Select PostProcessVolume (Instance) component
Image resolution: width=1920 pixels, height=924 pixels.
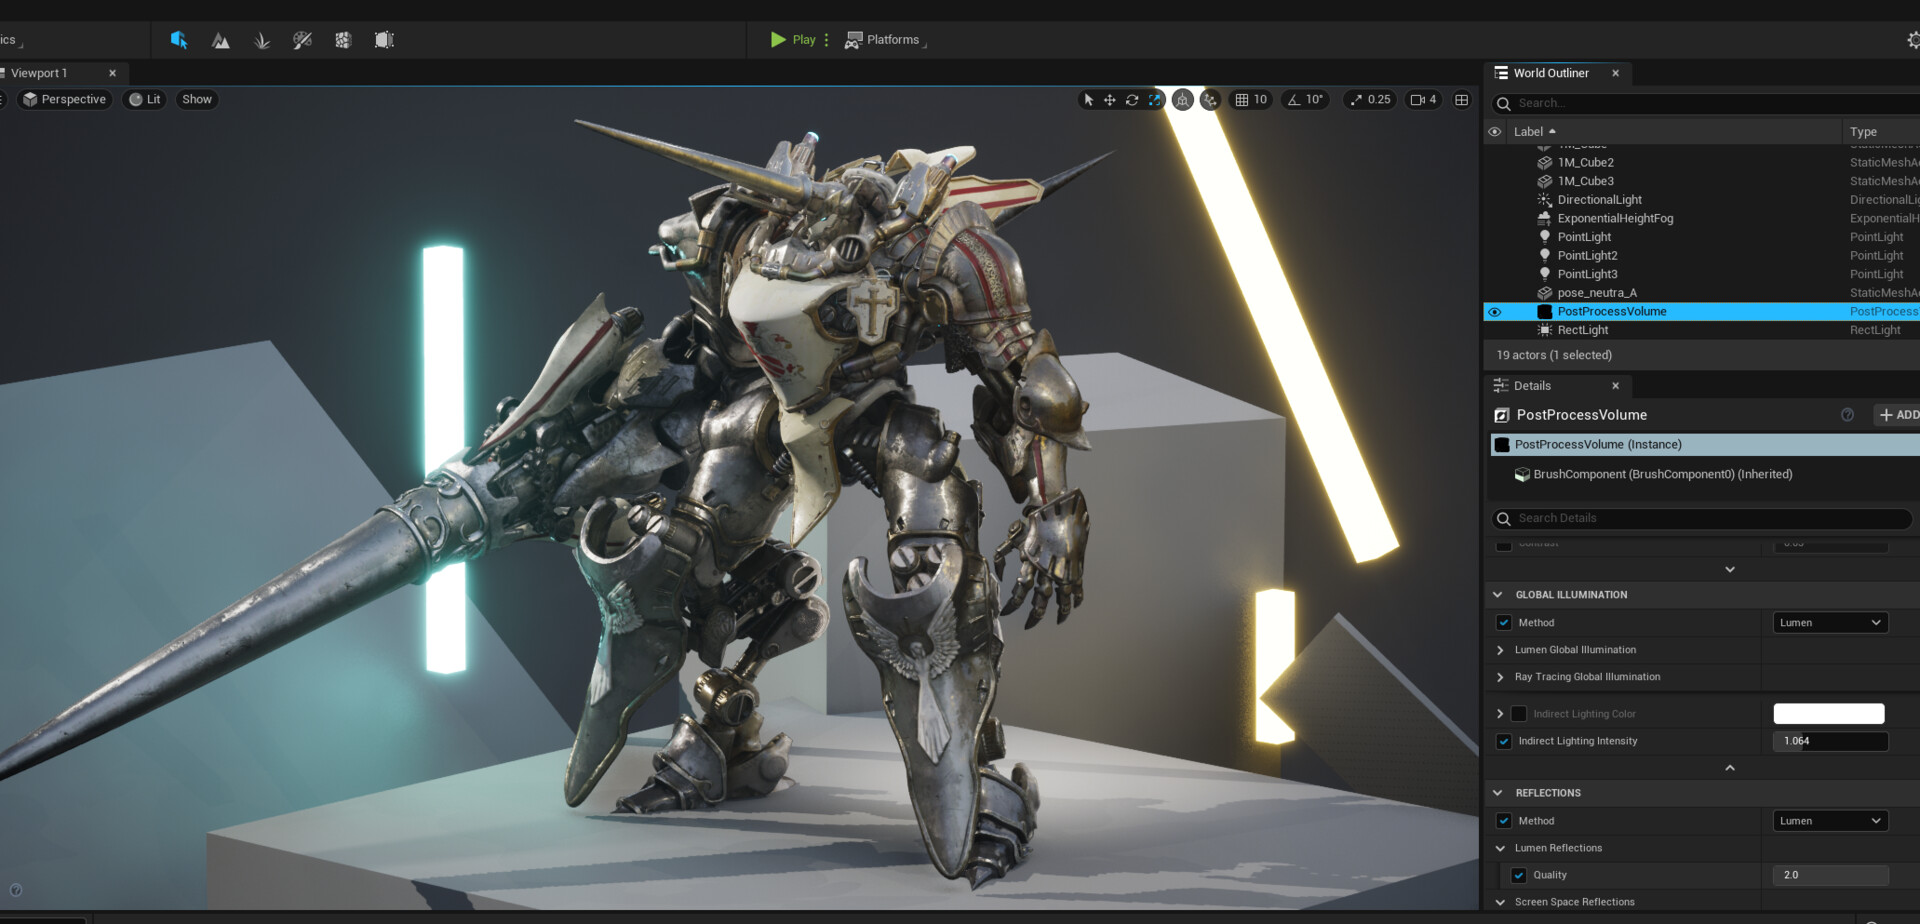click(x=1705, y=445)
